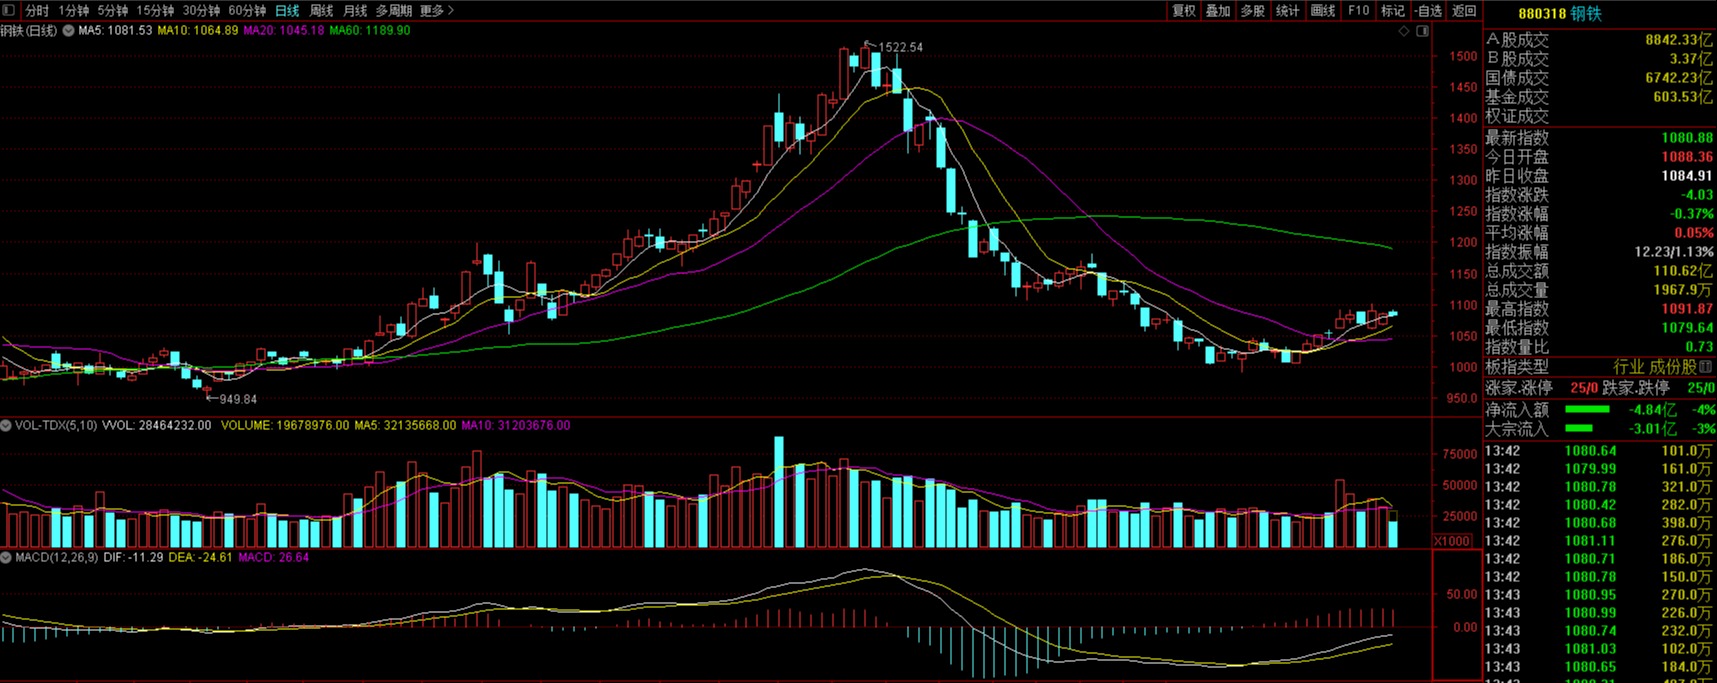
Task: Open the VOL-TDX indicator settings circle
Action: (x=7, y=426)
